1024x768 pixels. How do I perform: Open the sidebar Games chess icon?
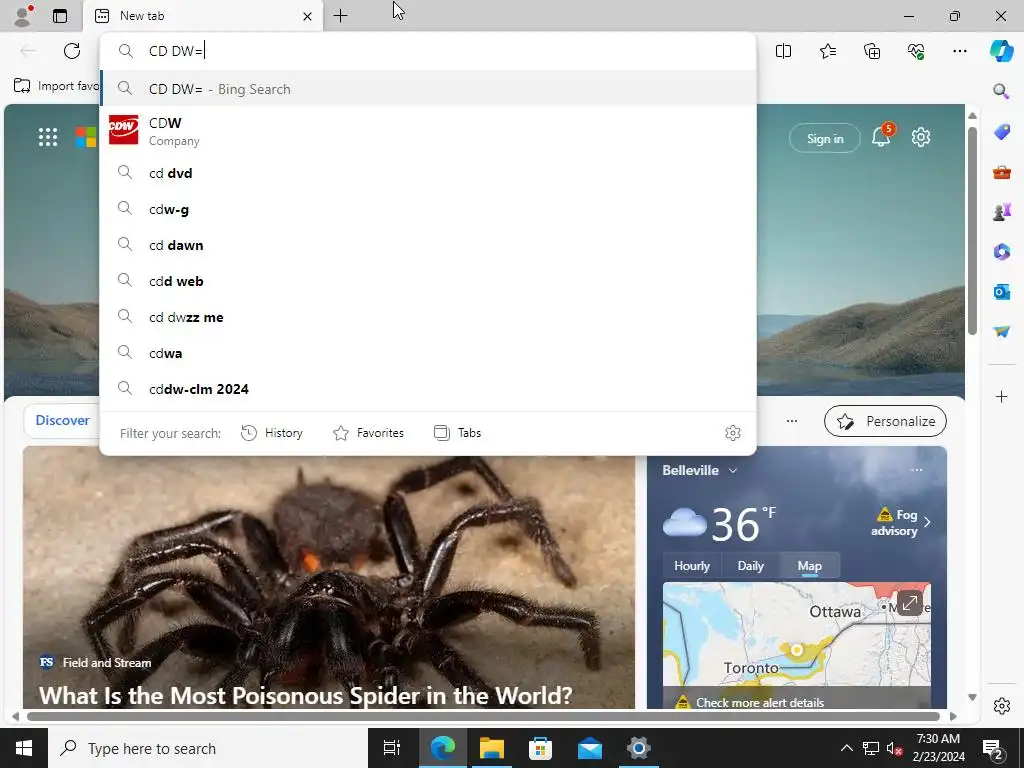1001,212
